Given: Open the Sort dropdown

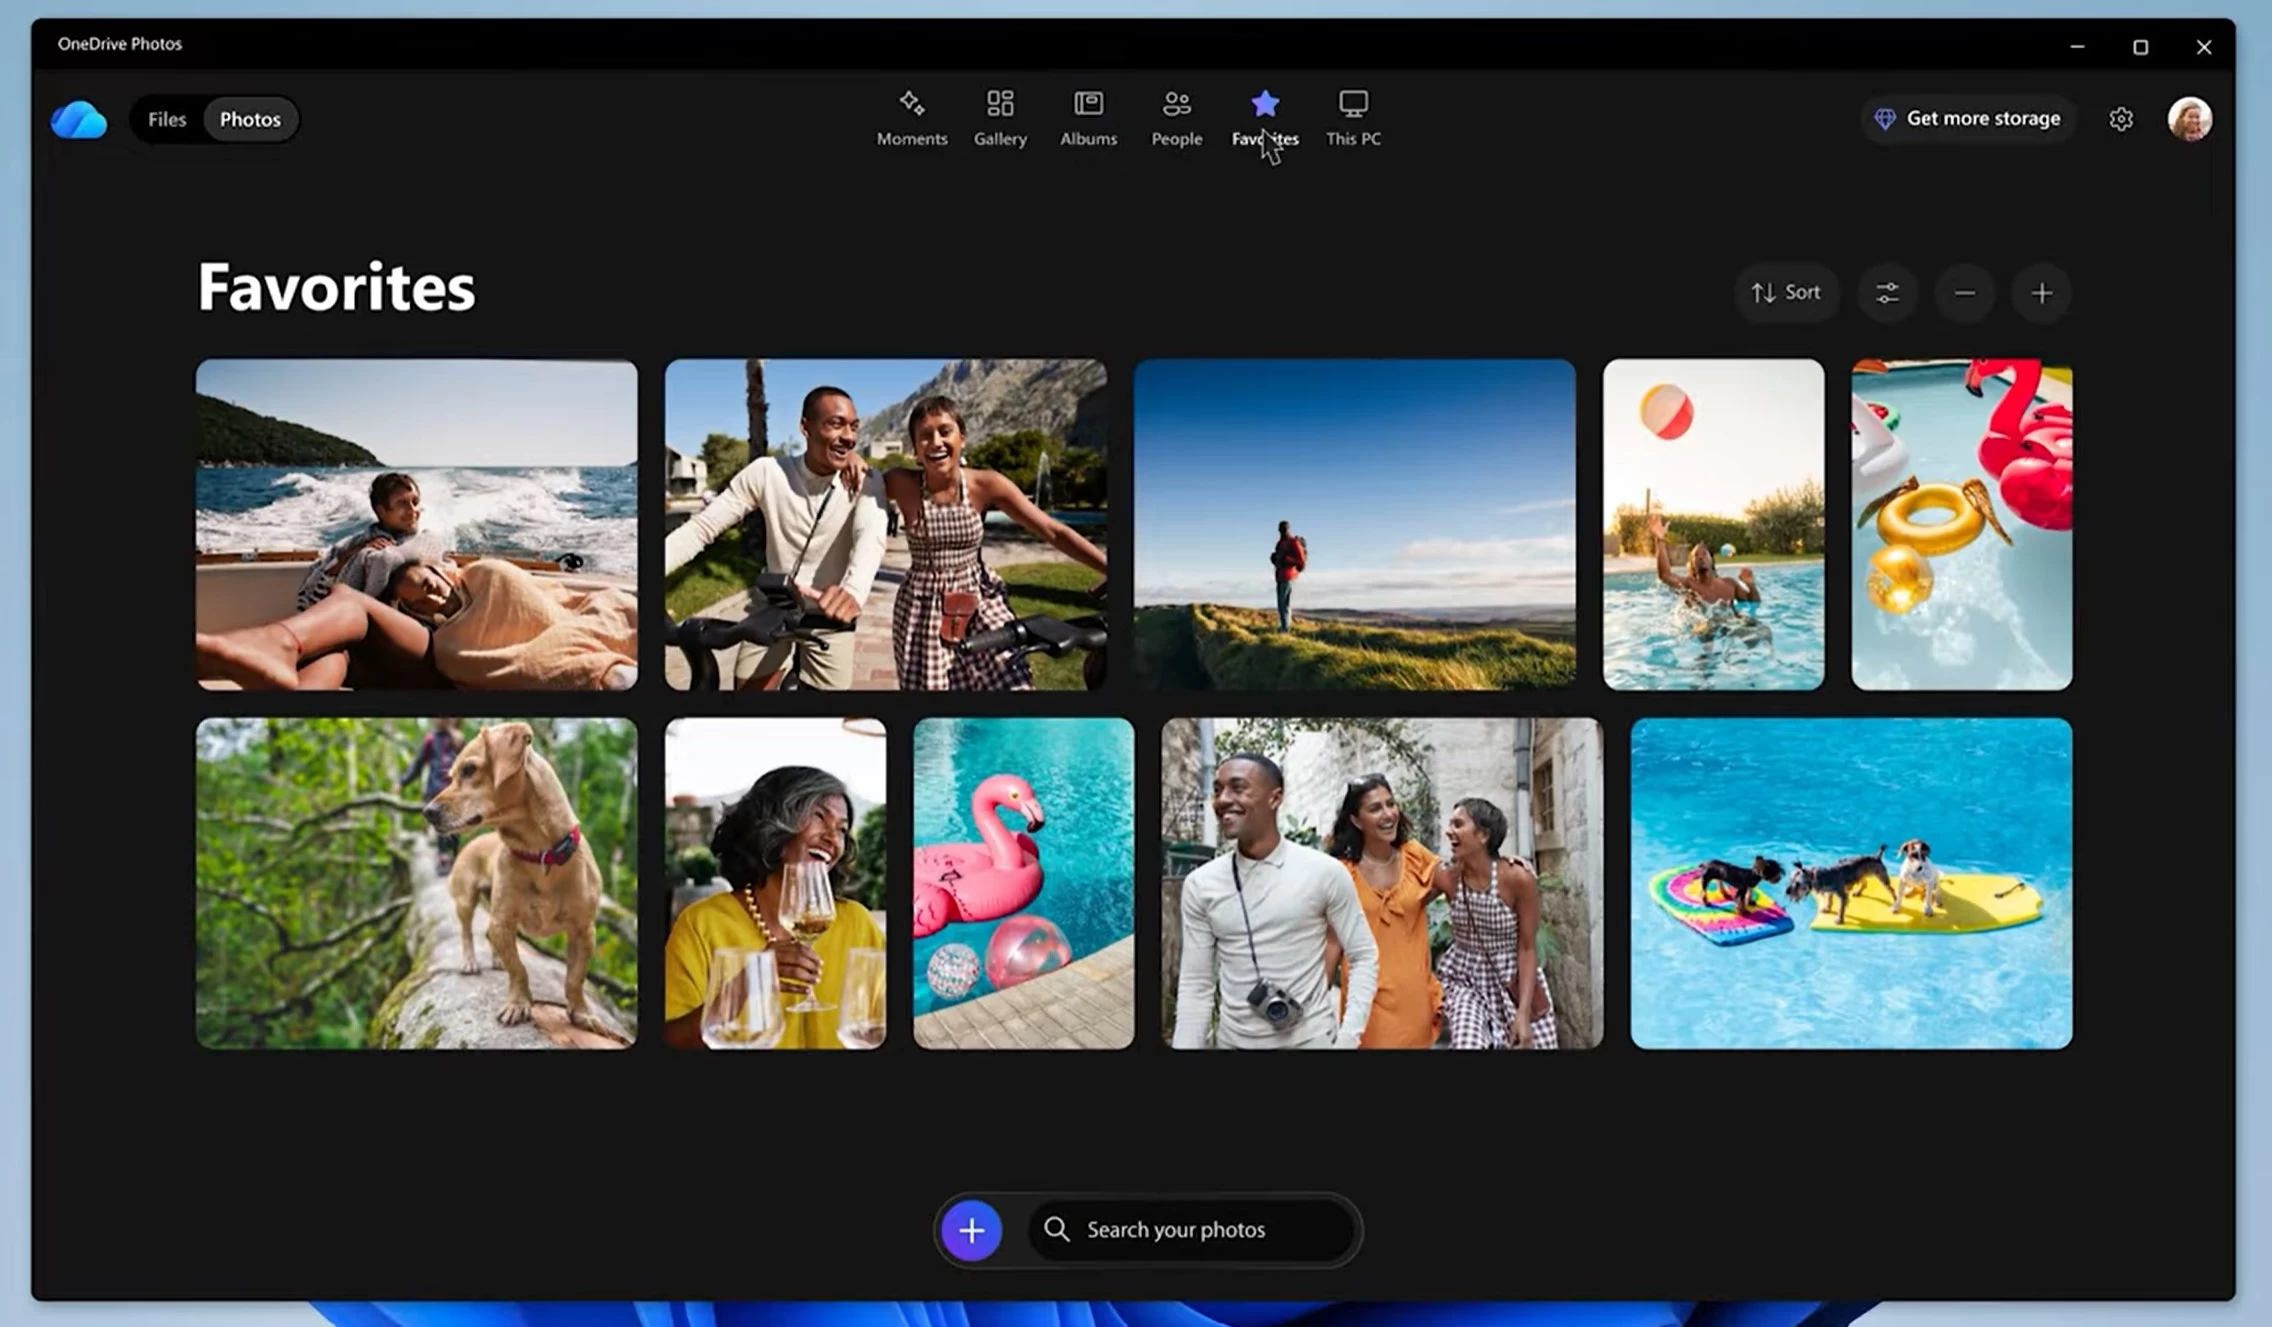Looking at the screenshot, I should click(1787, 292).
